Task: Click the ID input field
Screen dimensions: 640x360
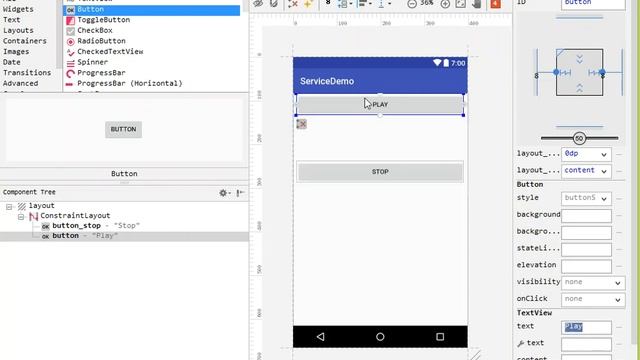Action: point(593,3)
